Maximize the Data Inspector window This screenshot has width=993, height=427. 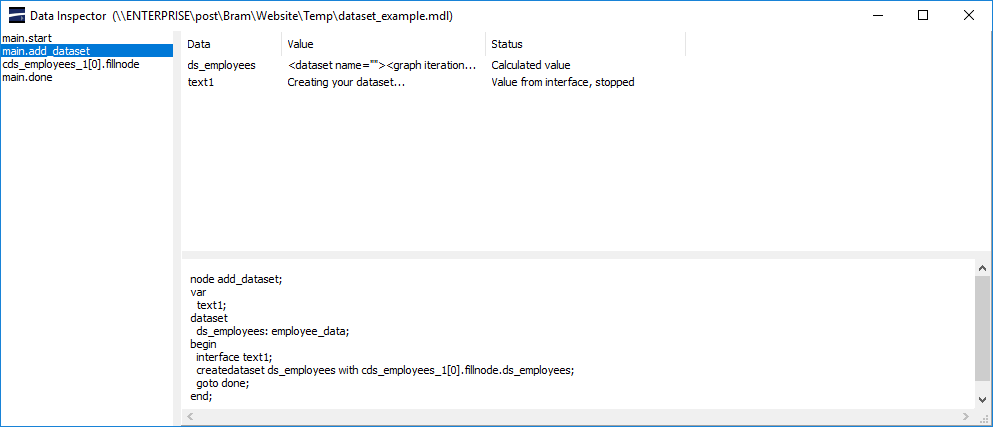923,15
